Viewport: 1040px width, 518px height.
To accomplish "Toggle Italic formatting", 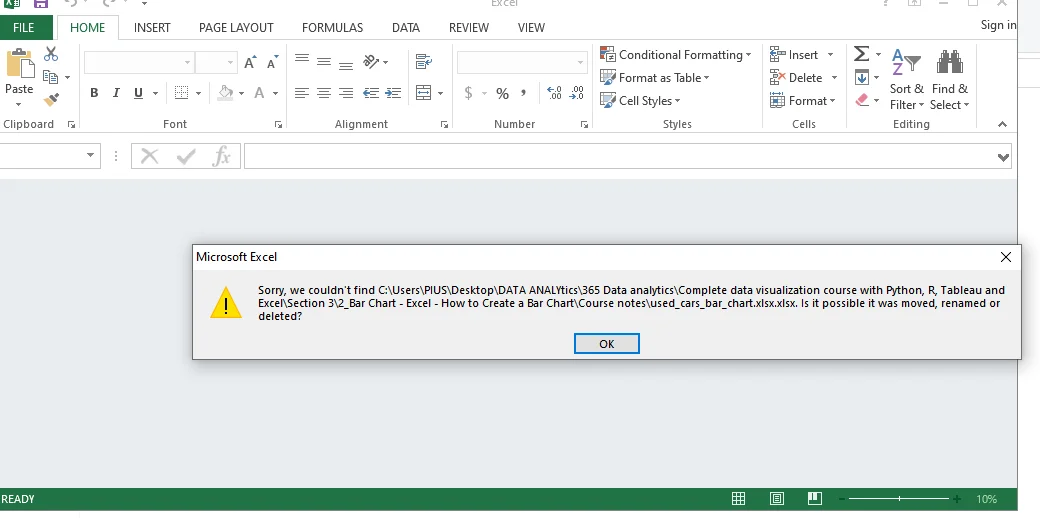I will pyautogui.click(x=116, y=93).
